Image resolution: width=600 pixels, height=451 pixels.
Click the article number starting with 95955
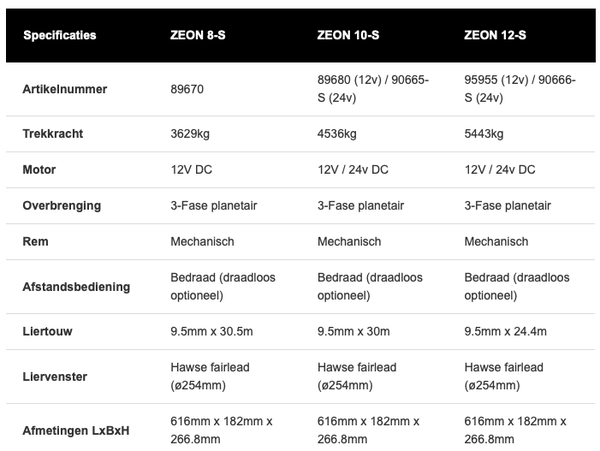tap(519, 89)
